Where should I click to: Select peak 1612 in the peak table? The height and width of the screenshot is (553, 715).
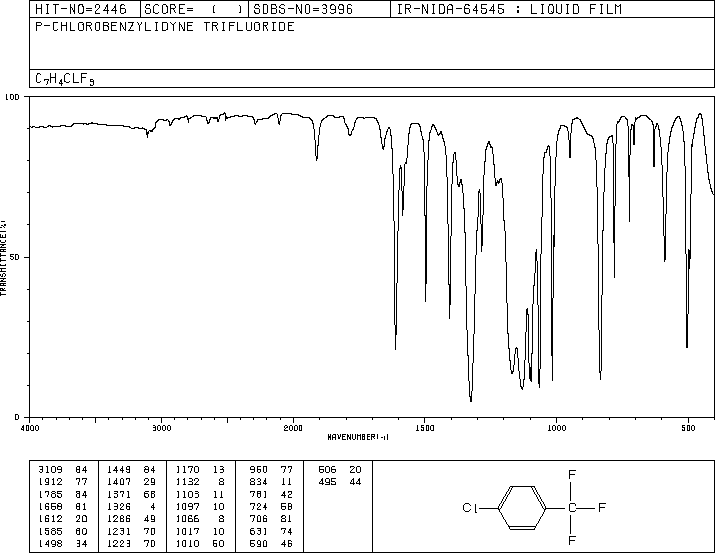pos(50,519)
